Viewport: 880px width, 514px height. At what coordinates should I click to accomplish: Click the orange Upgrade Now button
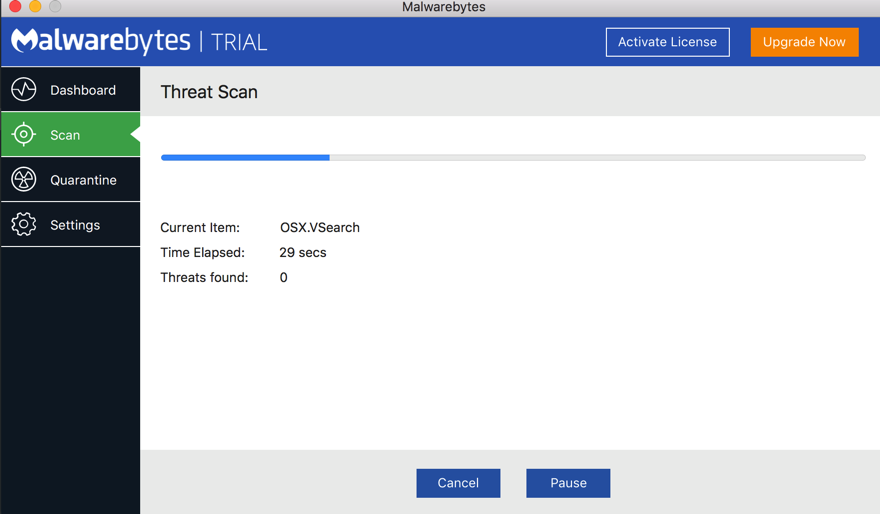pos(805,42)
